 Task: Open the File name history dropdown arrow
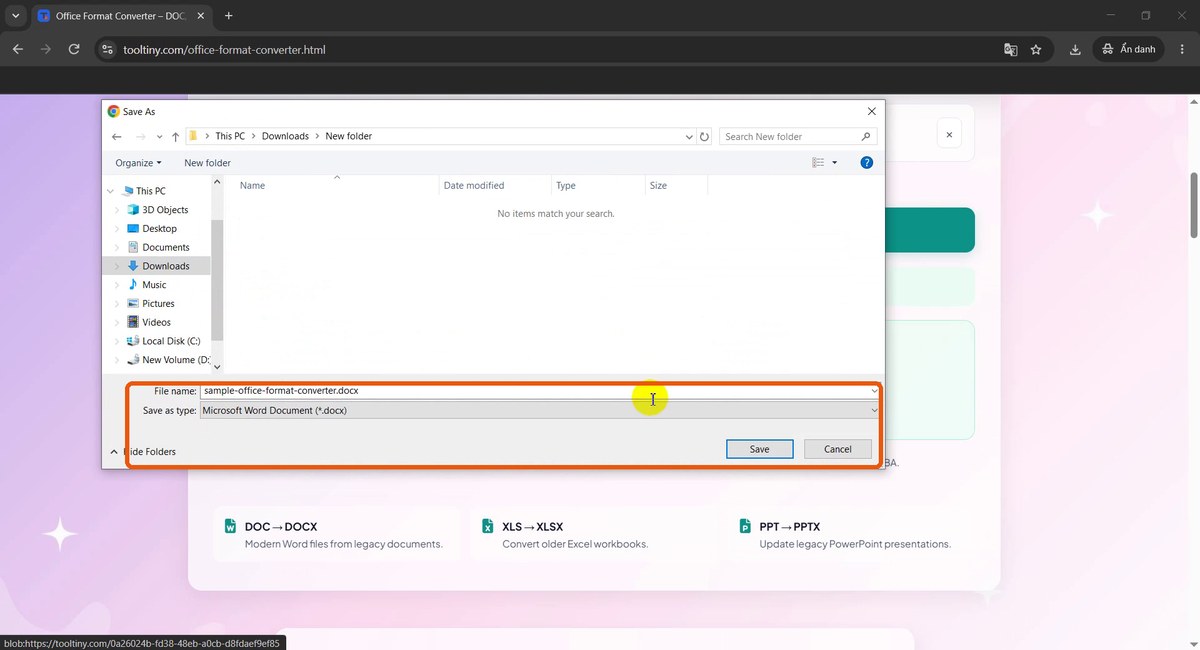(874, 391)
